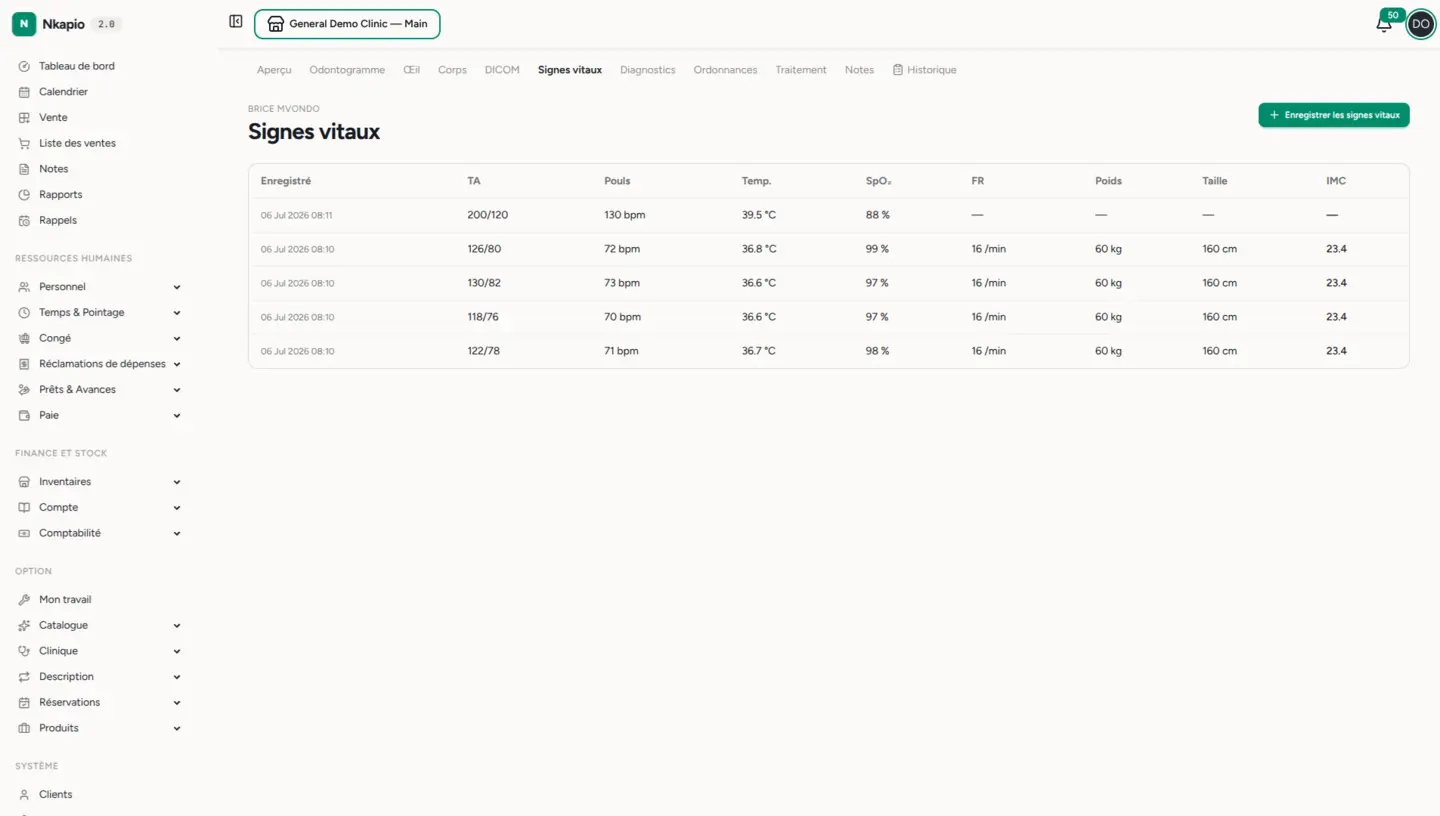Open the Diagnostics tab
Screen dimensions: 1440x816
pos(648,70)
